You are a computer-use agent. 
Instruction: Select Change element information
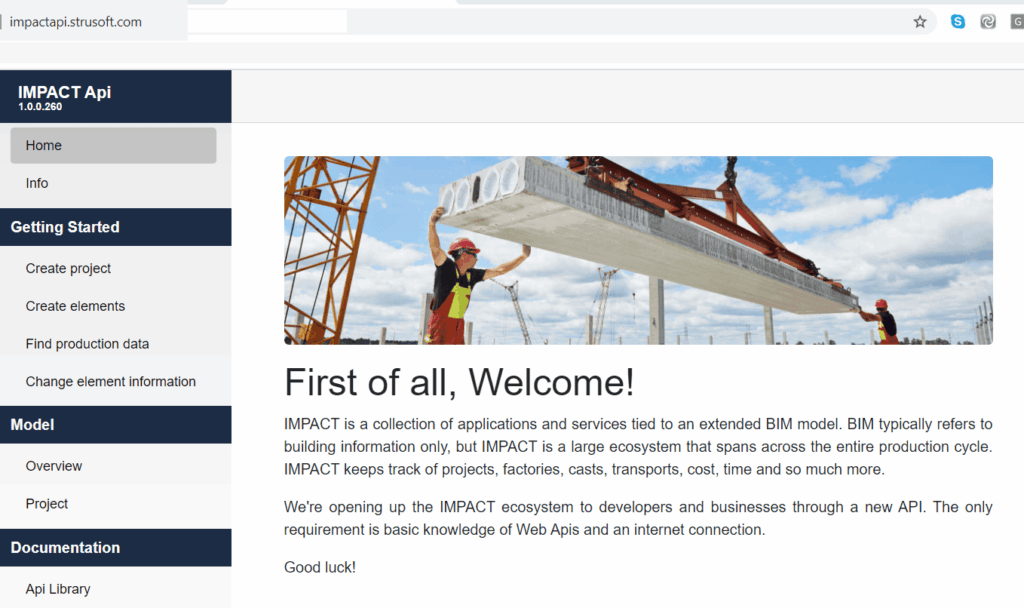point(110,382)
